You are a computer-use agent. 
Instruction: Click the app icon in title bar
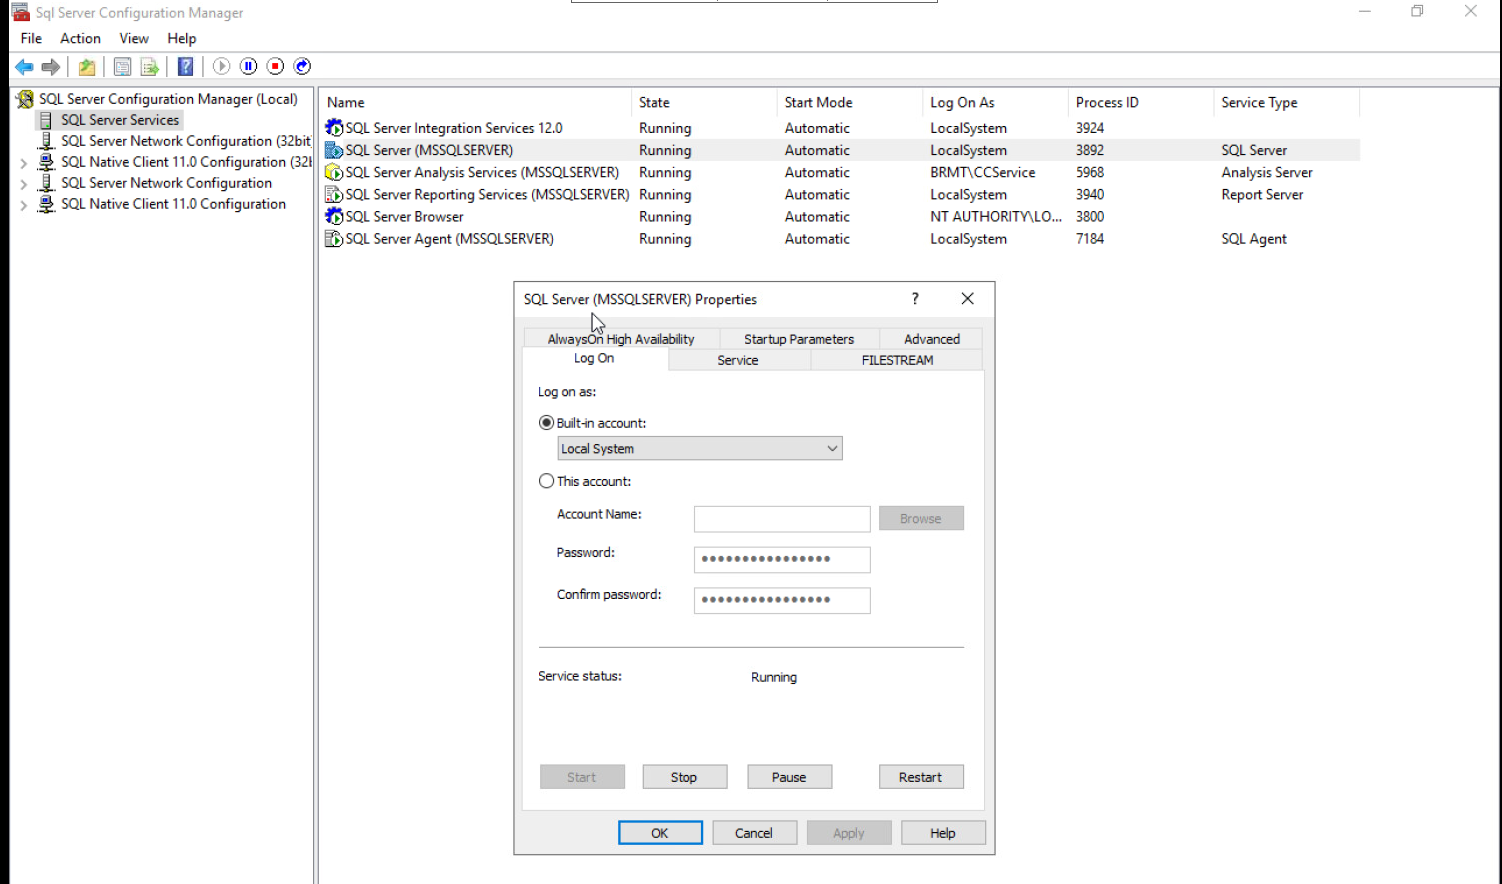pyautogui.click(x=20, y=12)
